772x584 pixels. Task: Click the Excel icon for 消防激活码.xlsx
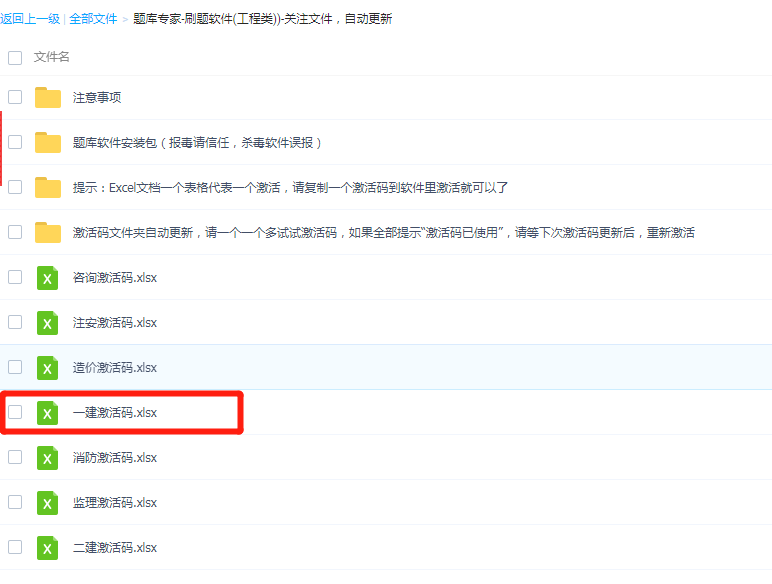tap(48, 457)
